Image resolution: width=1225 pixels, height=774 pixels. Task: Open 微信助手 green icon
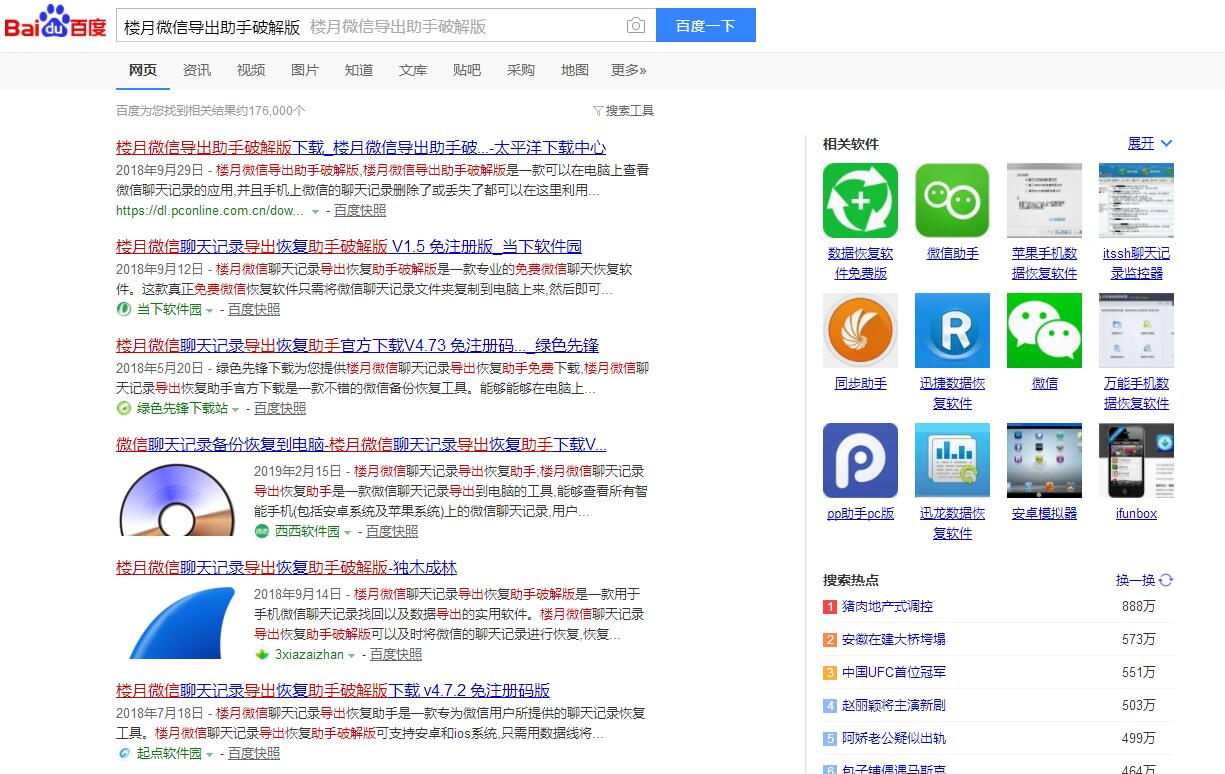tap(952, 201)
